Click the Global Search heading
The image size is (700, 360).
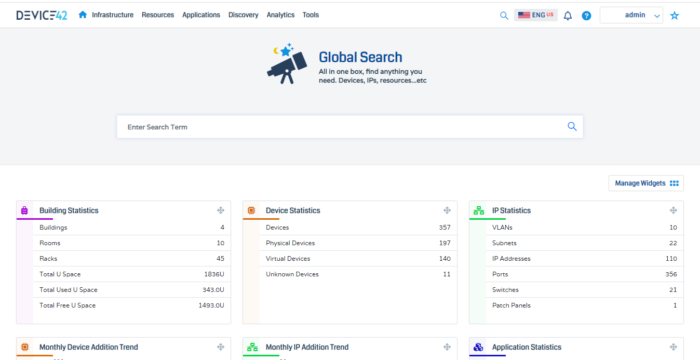[x=360, y=57]
